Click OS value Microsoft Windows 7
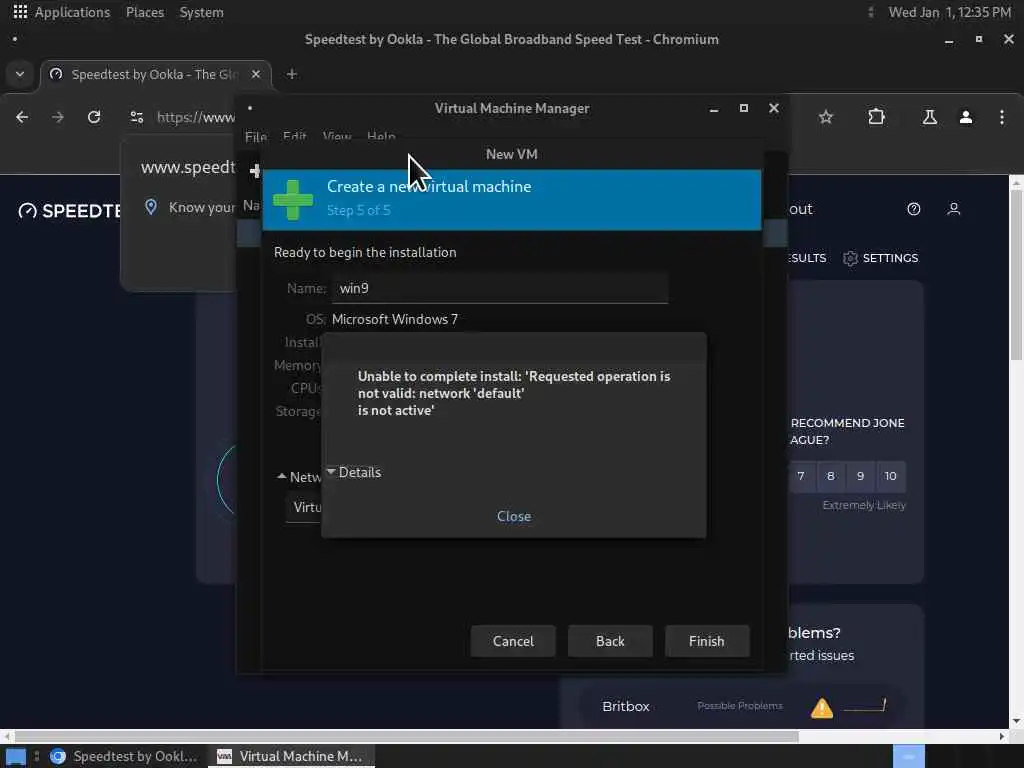 click(395, 319)
